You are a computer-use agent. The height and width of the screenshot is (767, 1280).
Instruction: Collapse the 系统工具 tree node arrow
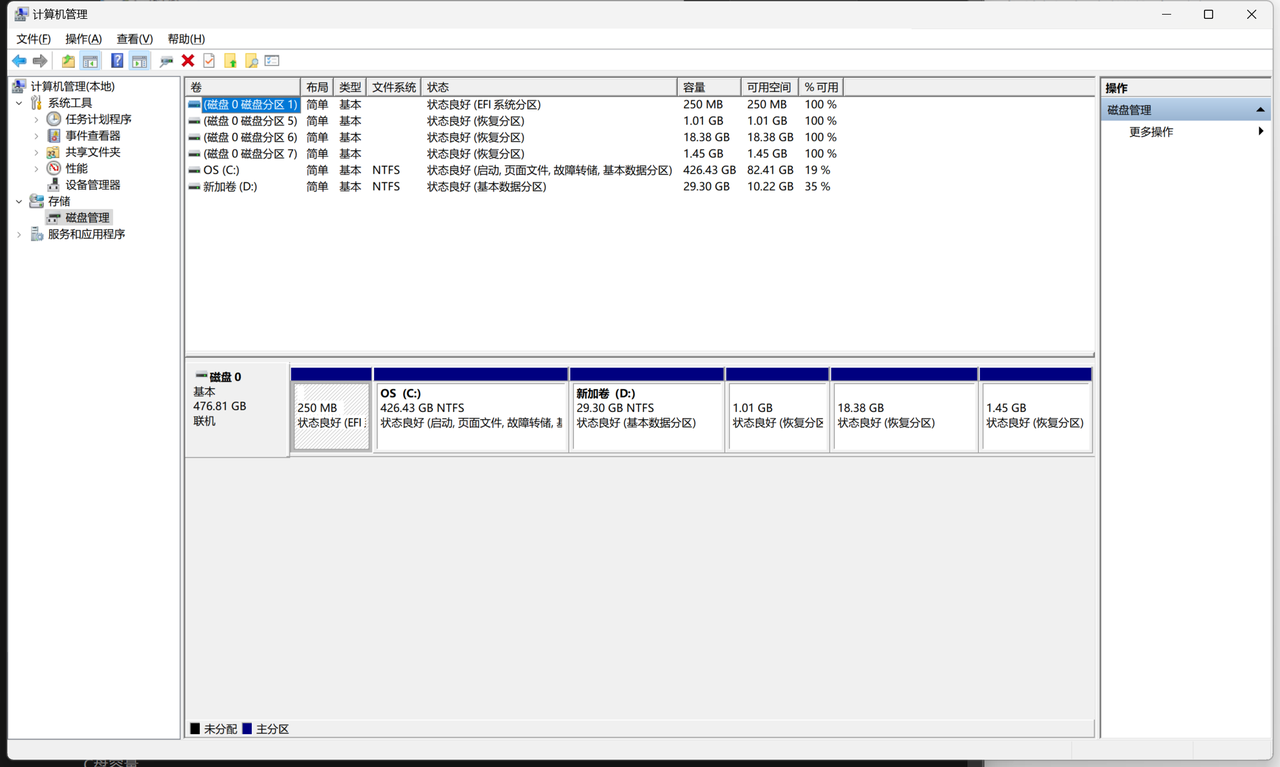pyautogui.click(x=19, y=103)
